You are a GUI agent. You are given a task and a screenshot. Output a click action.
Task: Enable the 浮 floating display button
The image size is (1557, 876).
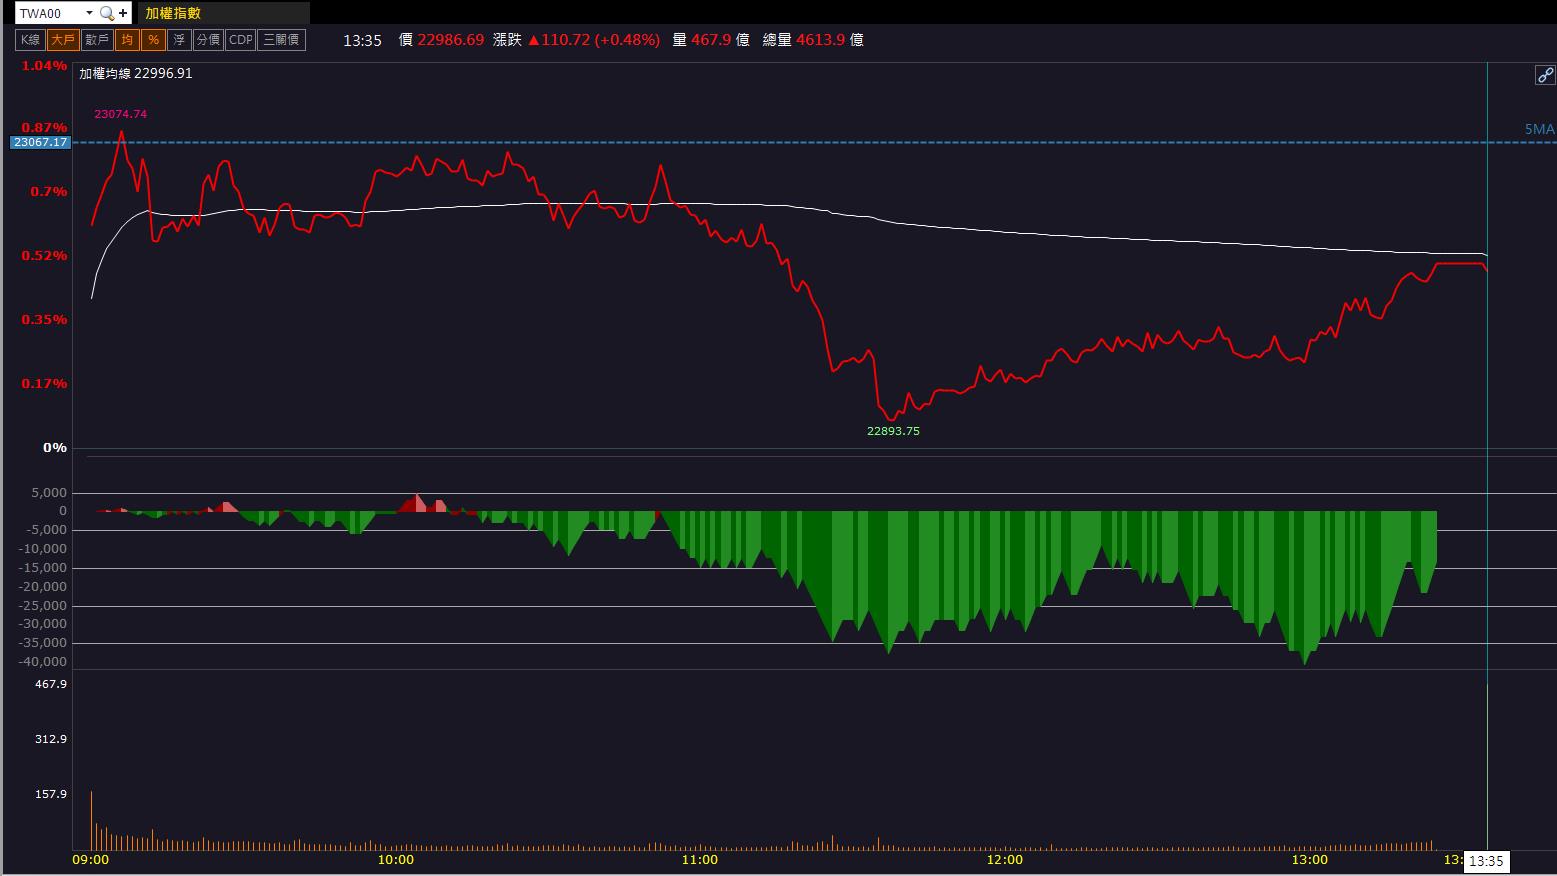click(179, 40)
